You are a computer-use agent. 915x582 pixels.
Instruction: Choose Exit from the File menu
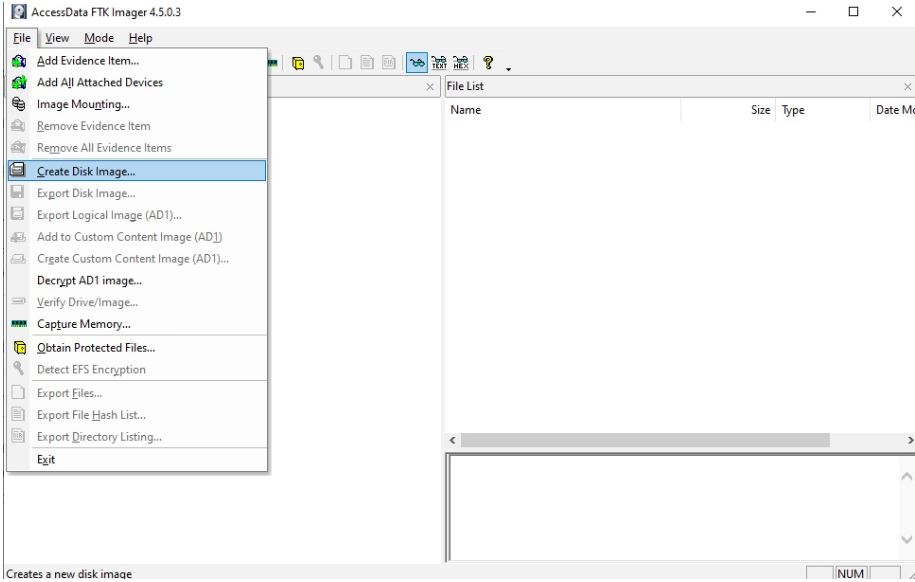coord(137,460)
